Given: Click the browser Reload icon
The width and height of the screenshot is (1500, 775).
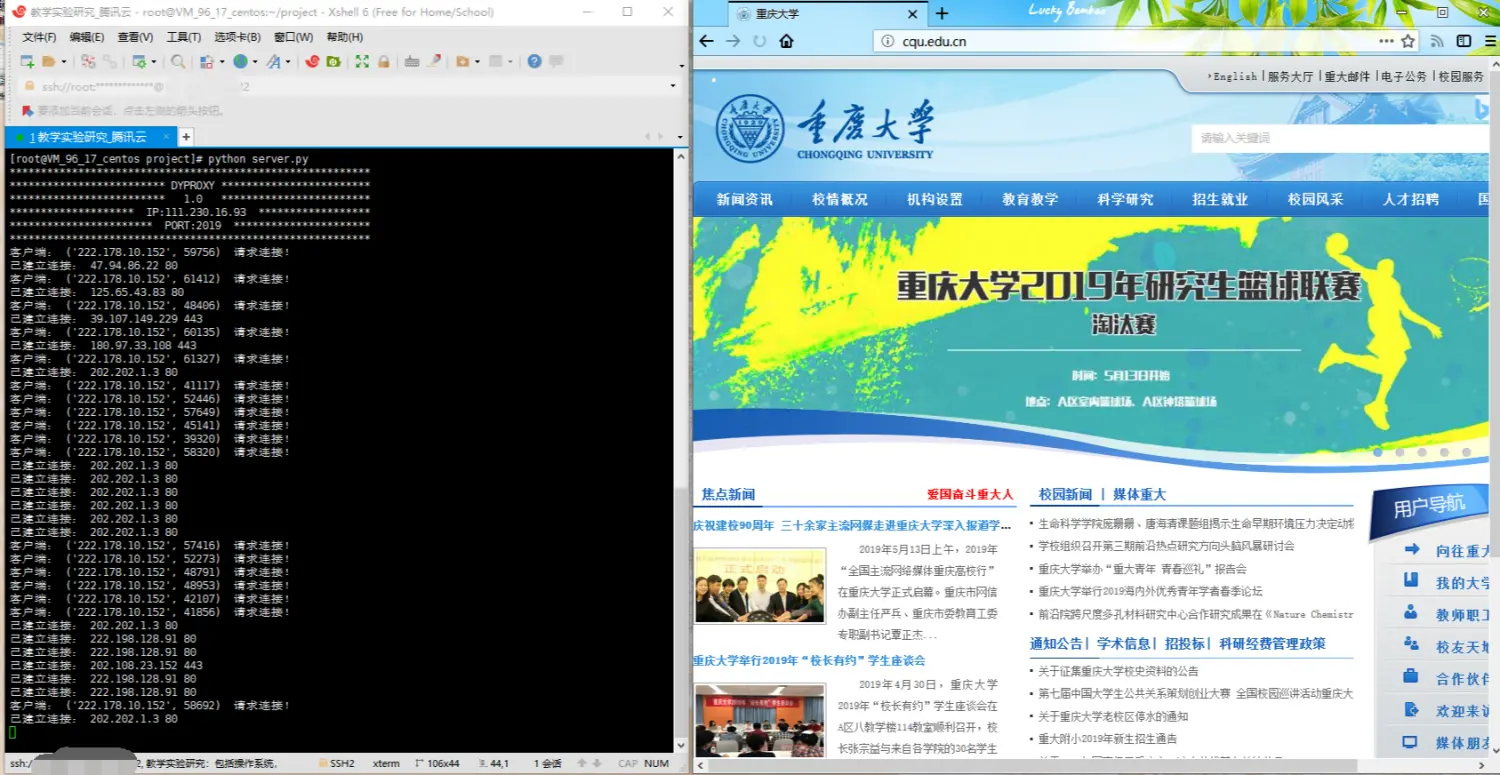Looking at the screenshot, I should click(760, 41).
